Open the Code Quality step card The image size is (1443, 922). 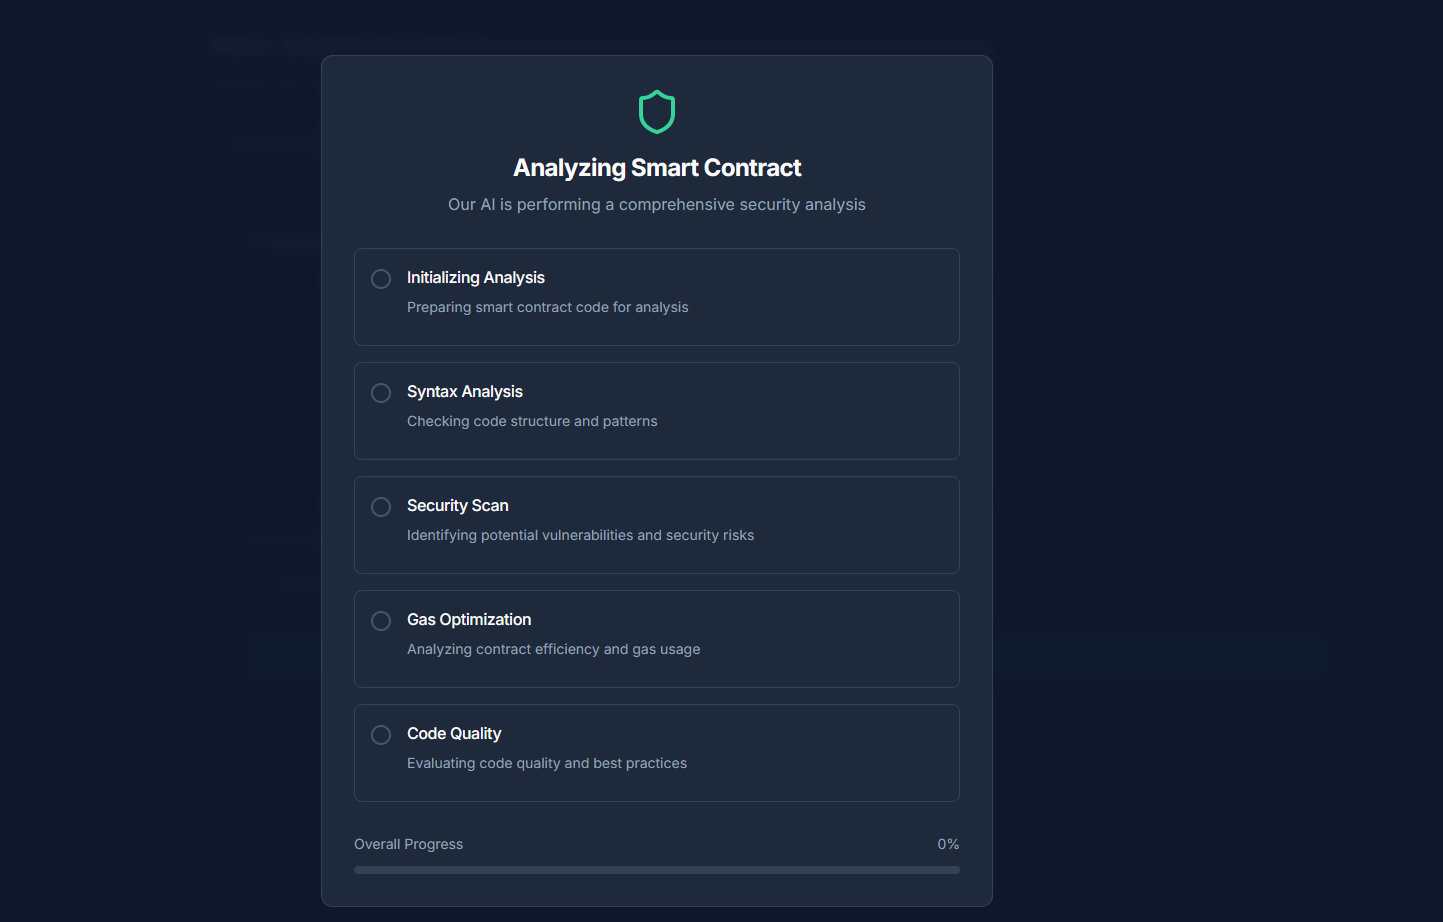657,753
